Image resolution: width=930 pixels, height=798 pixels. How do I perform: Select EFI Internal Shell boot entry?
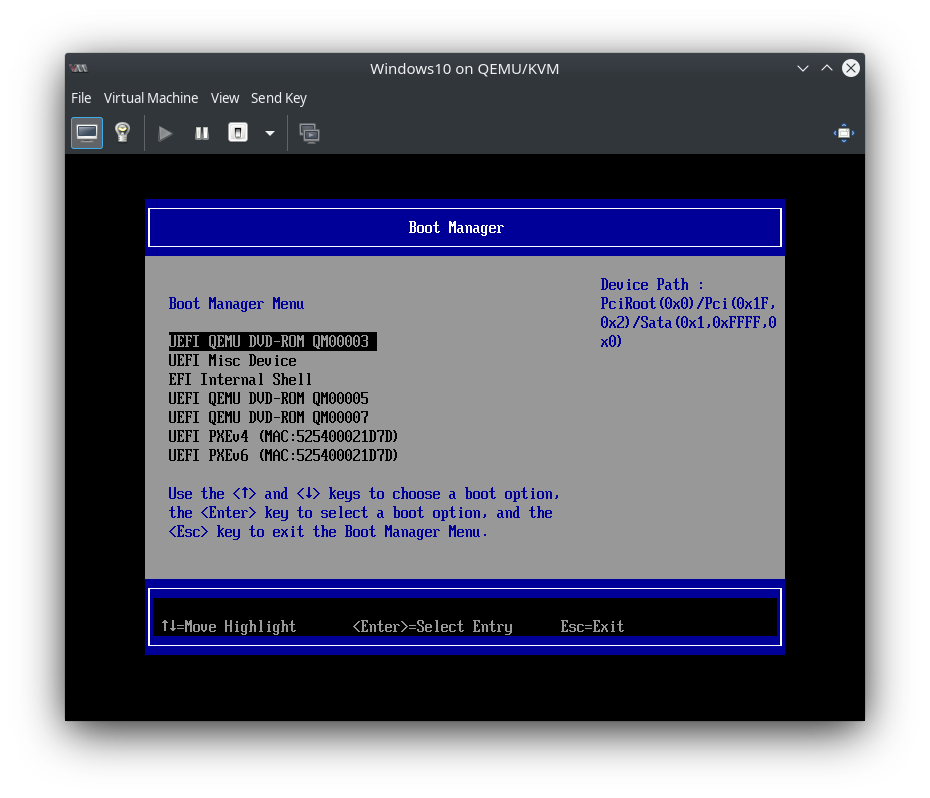[240, 380]
